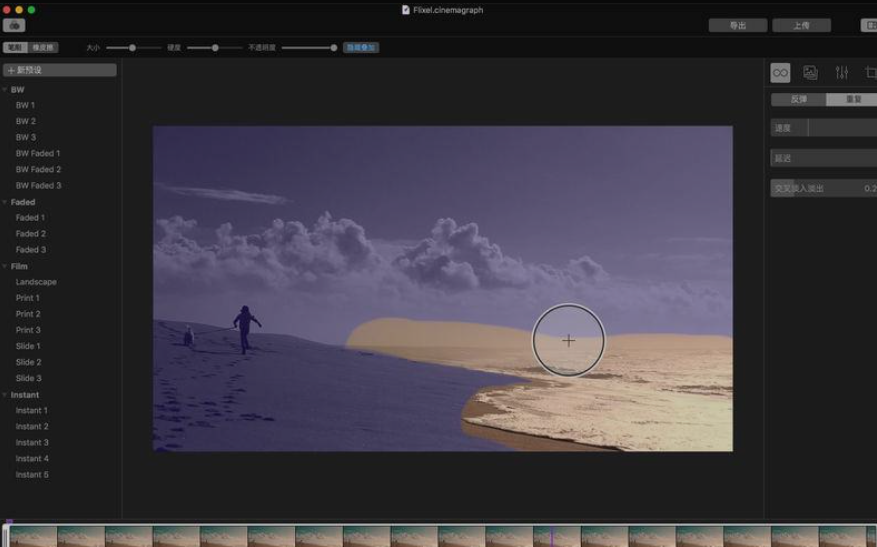Adjust the 硬度 hardness slider

coord(215,48)
